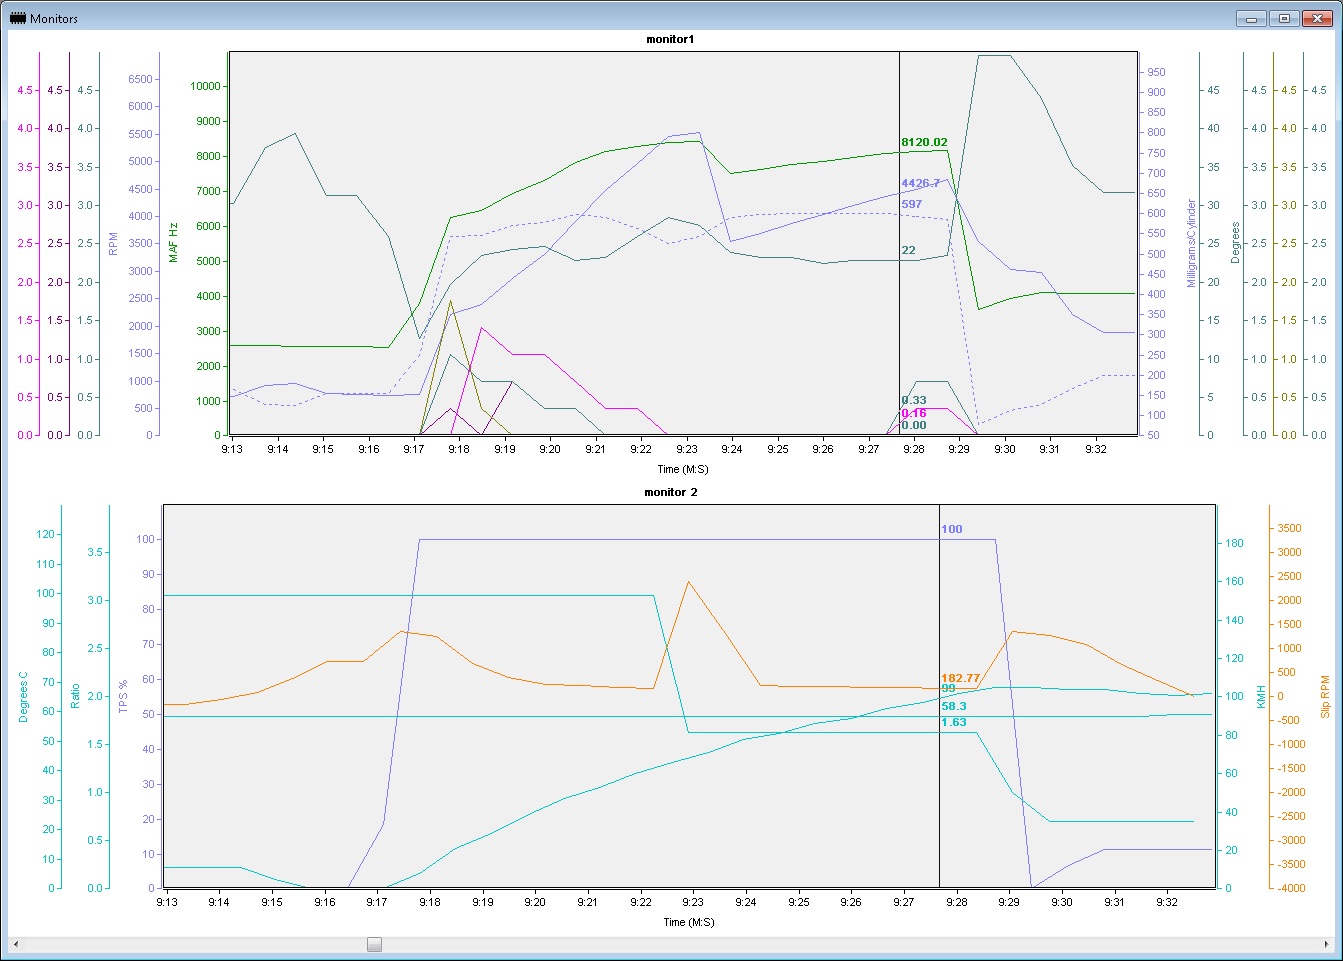Click the 597 value label
The image size is (1343, 961).
[911, 204]
